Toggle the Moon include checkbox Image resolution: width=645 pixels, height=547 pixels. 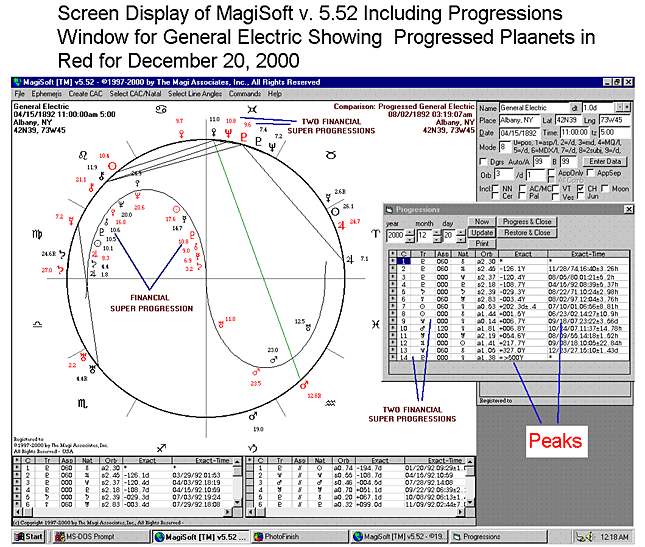[x=607, y=187]
